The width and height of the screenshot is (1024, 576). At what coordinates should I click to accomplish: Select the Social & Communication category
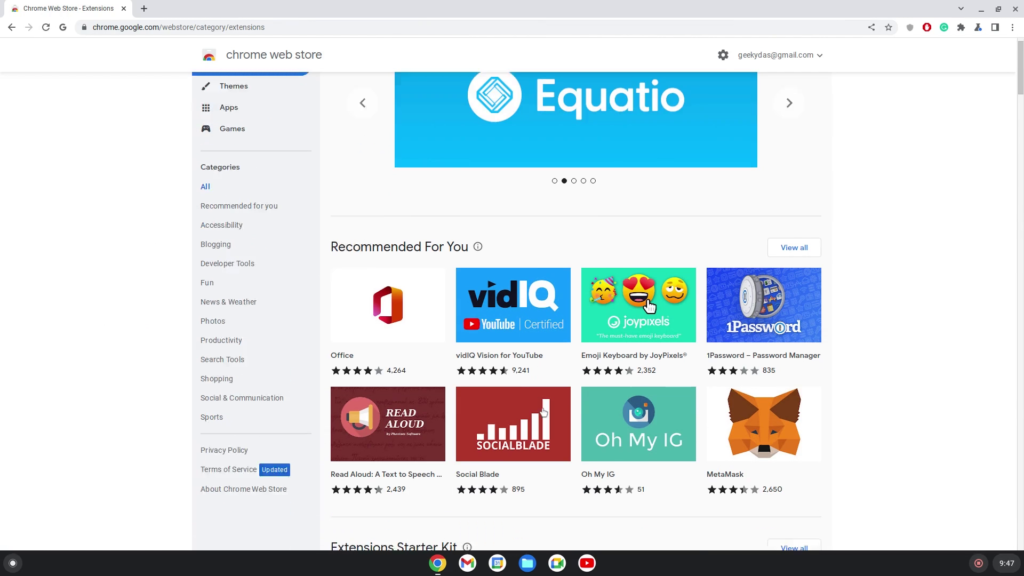pyautogui.click(x=242, y=398)
